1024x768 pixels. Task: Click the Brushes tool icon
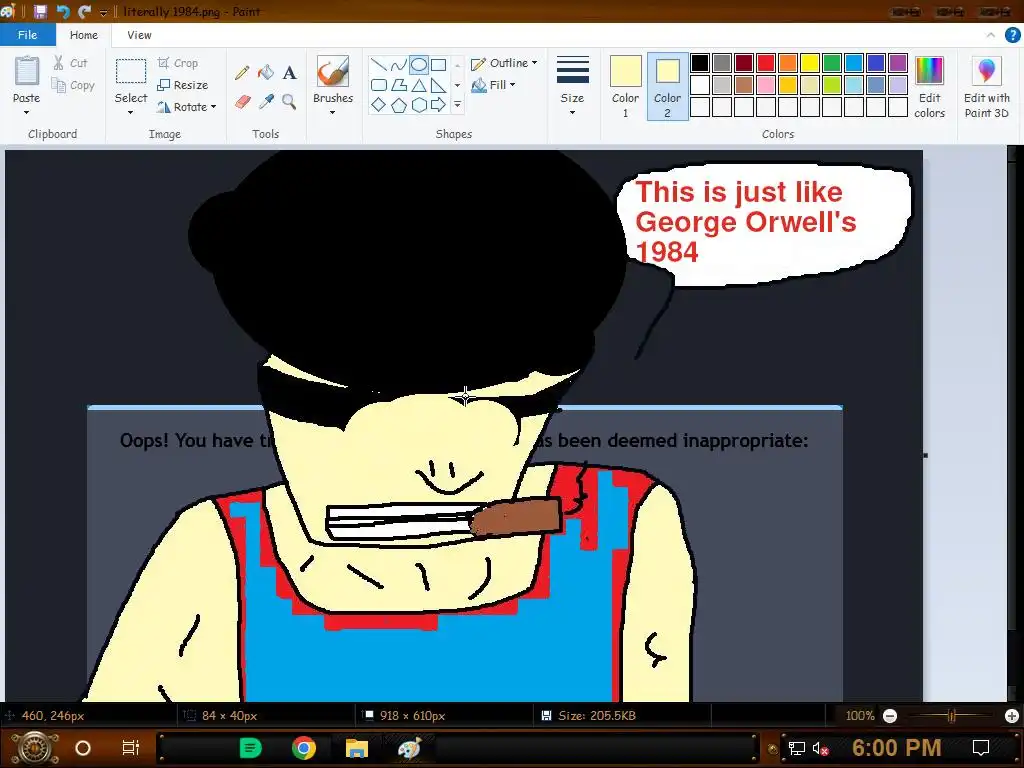(x=332, y=71)
